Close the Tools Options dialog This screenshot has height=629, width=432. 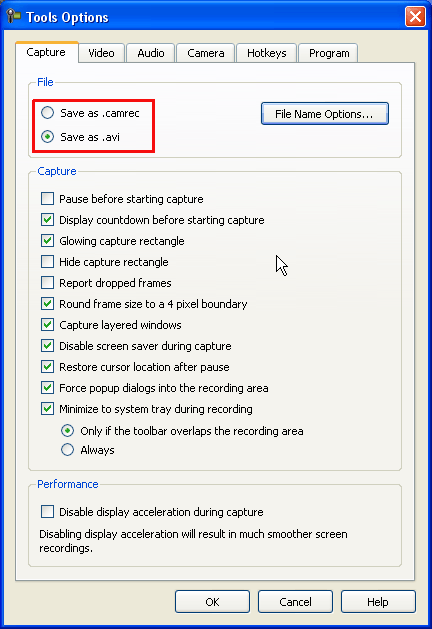[x=415, y=16]
